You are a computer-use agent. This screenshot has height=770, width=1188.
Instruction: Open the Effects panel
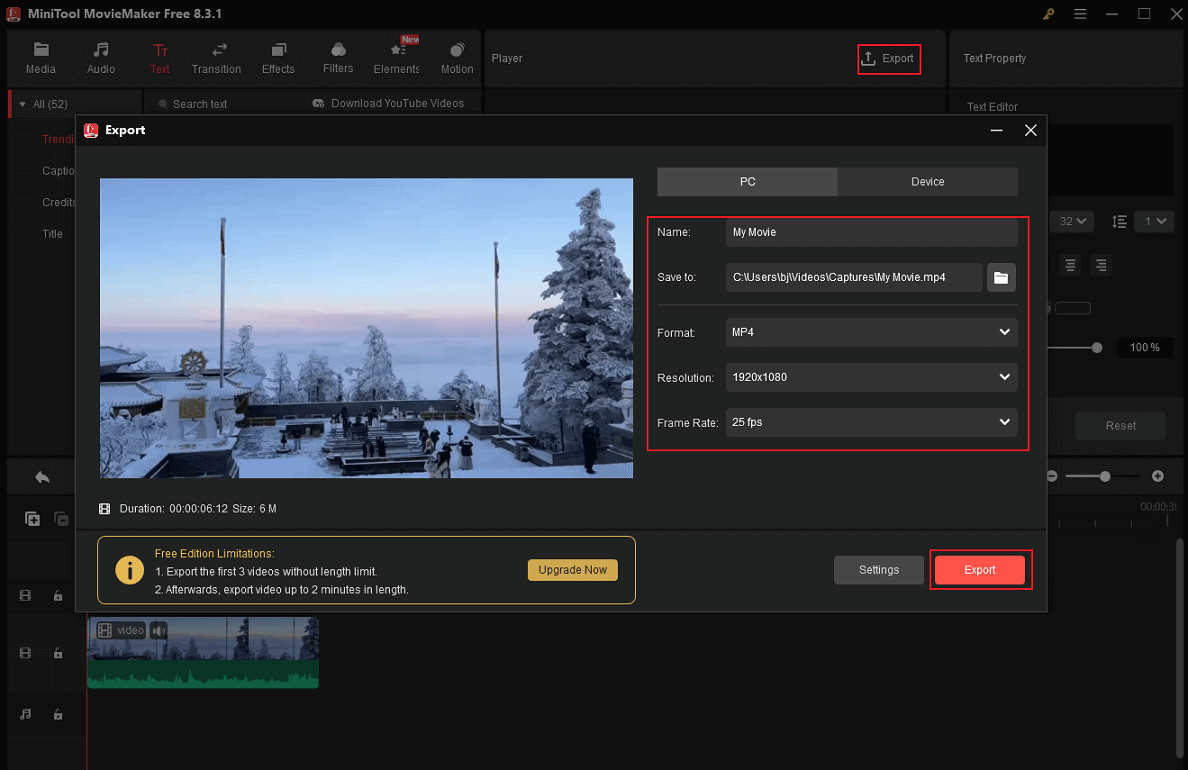pos(278,56)
